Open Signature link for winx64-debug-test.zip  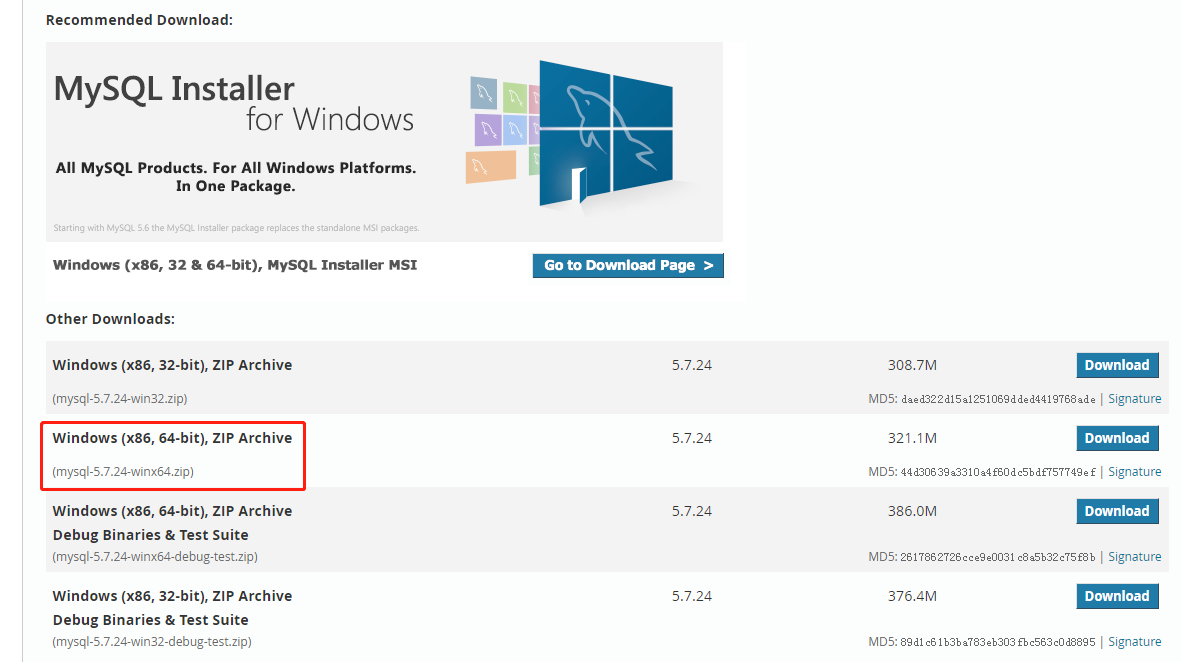1134,557
